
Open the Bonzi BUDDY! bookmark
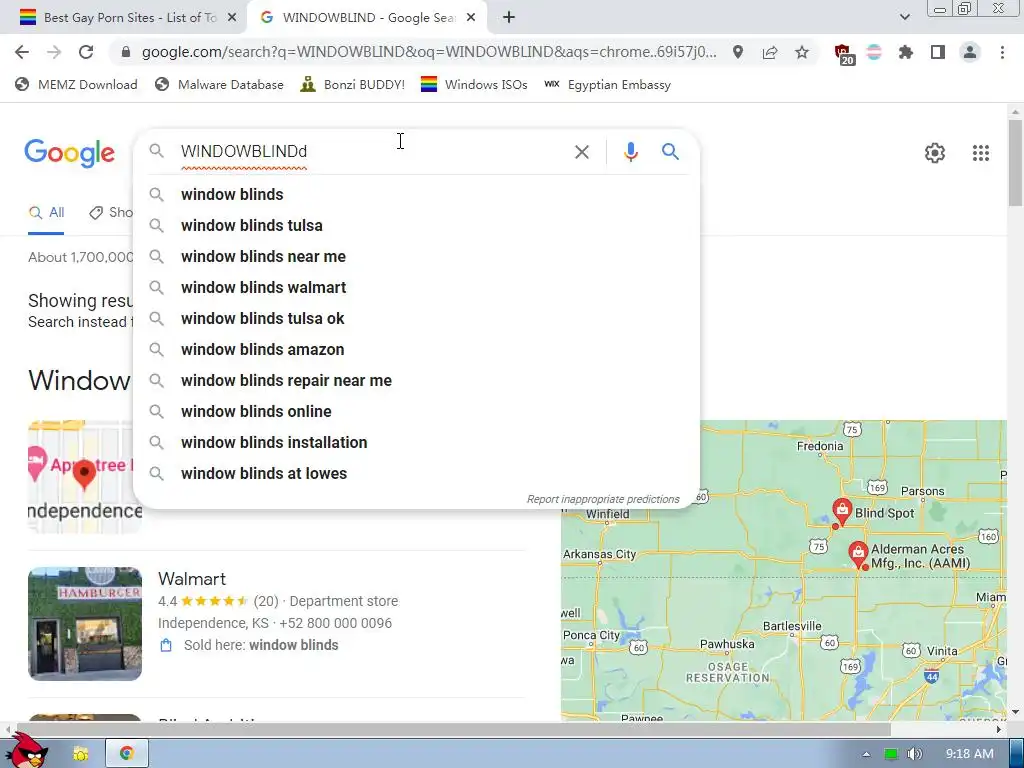point(353,84)
